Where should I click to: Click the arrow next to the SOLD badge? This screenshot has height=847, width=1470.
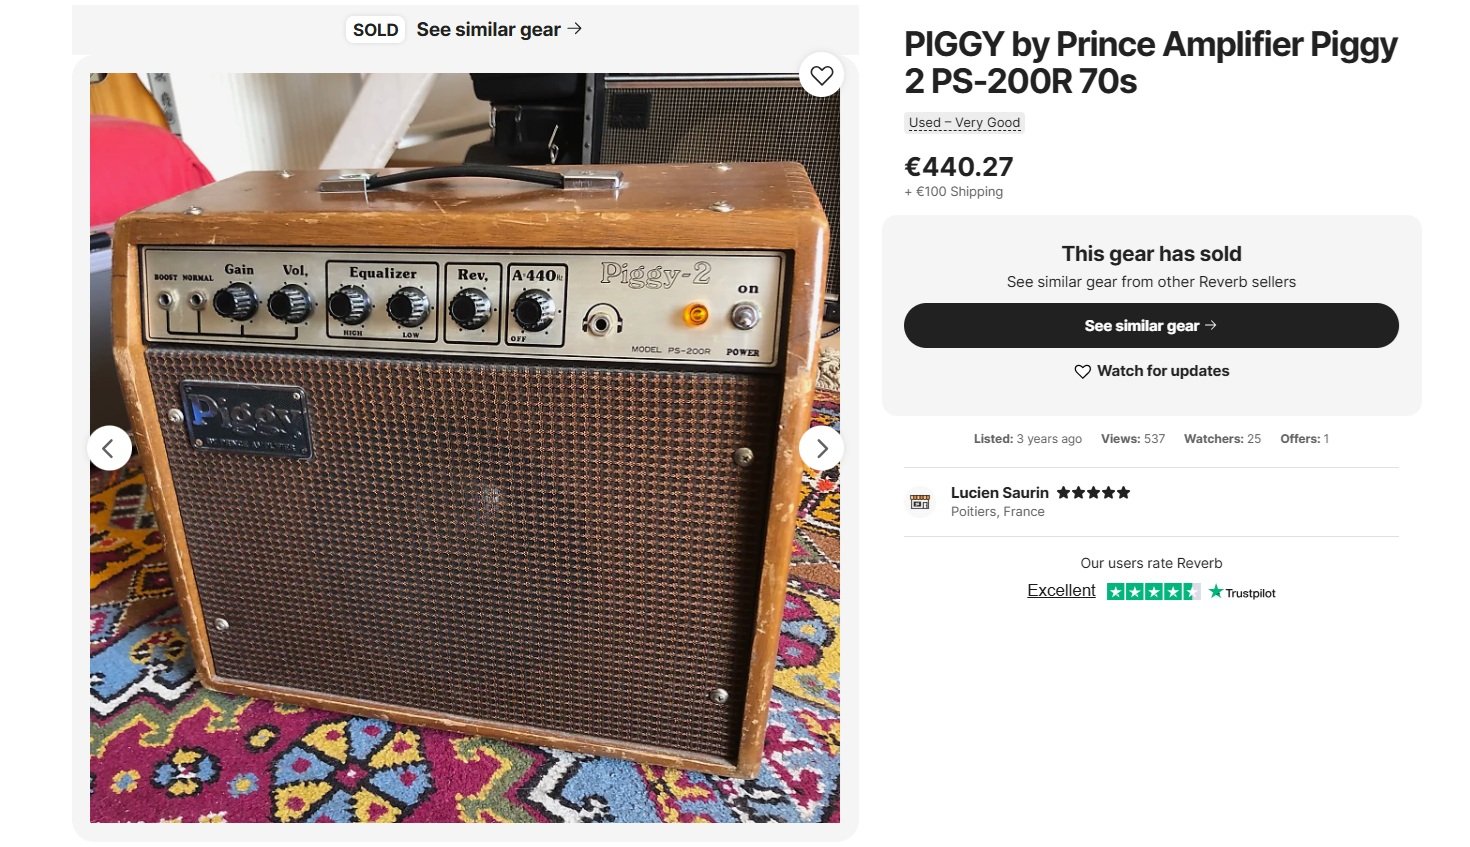575,29
